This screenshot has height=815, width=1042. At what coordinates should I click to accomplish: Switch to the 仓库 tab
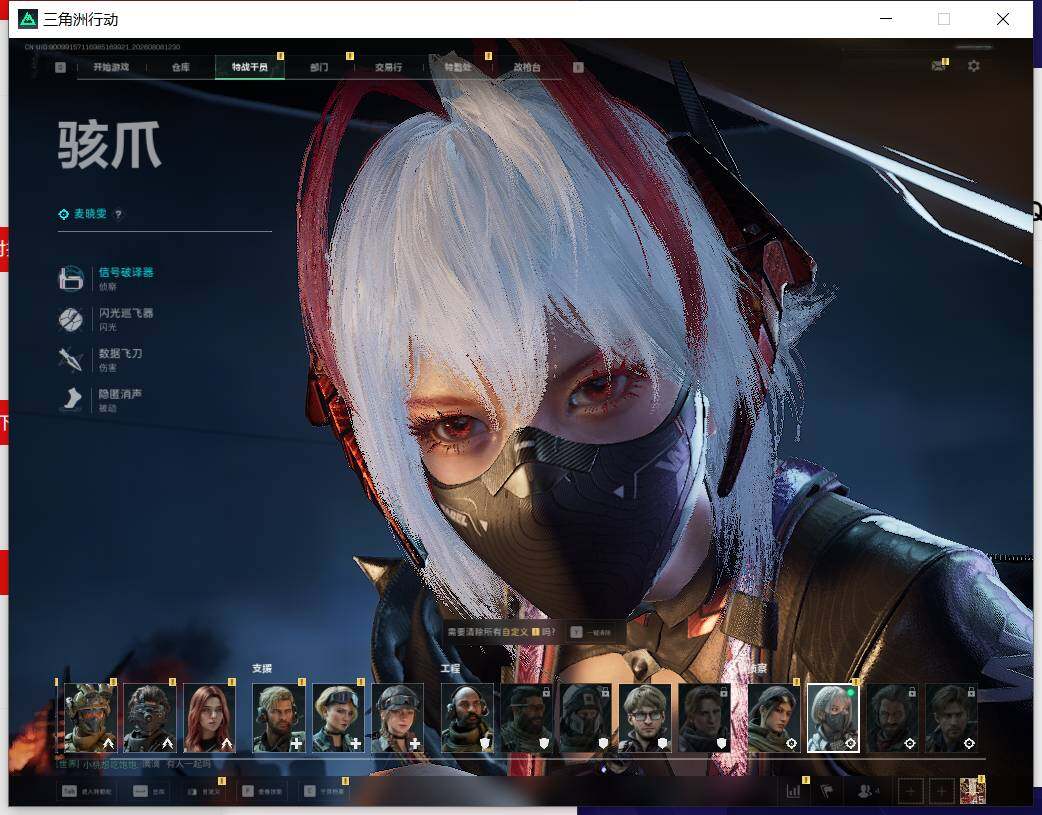[181, 67]
